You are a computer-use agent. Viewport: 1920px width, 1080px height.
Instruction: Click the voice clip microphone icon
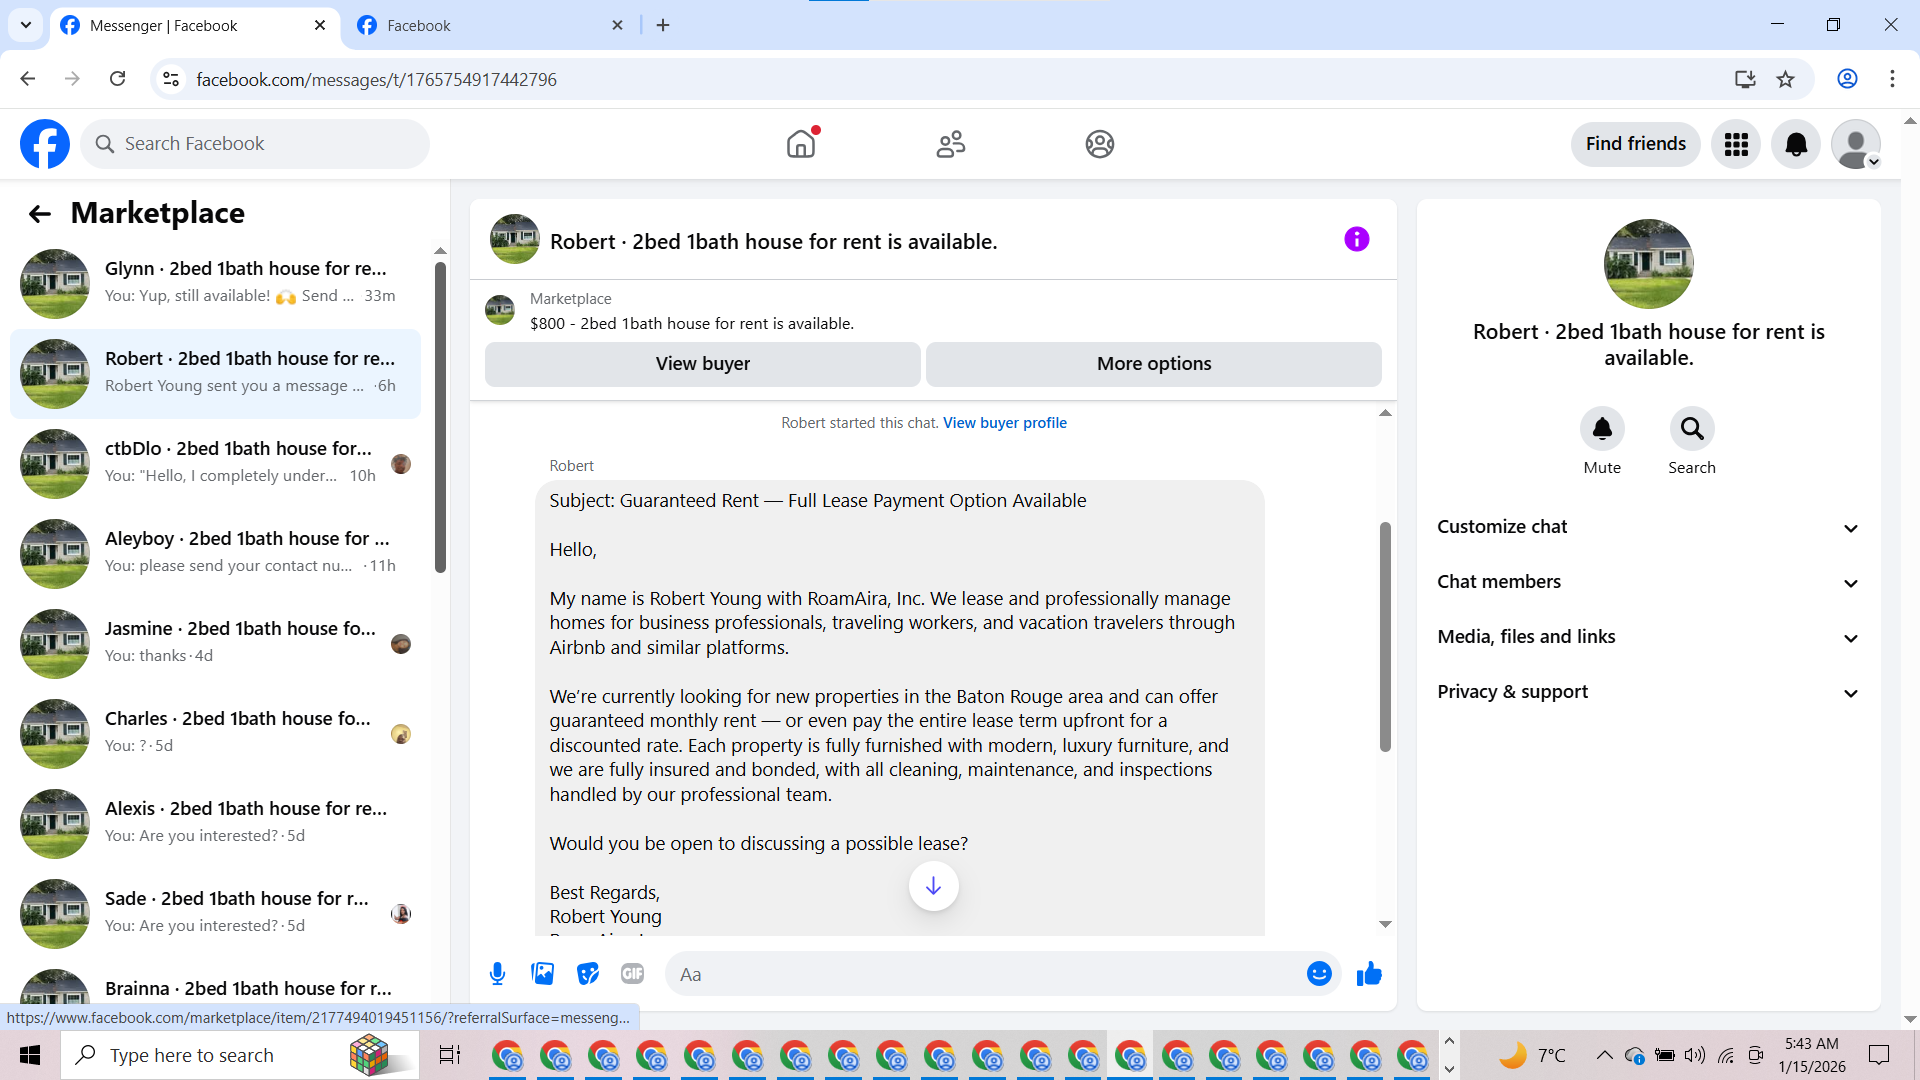tap(497, 974)
